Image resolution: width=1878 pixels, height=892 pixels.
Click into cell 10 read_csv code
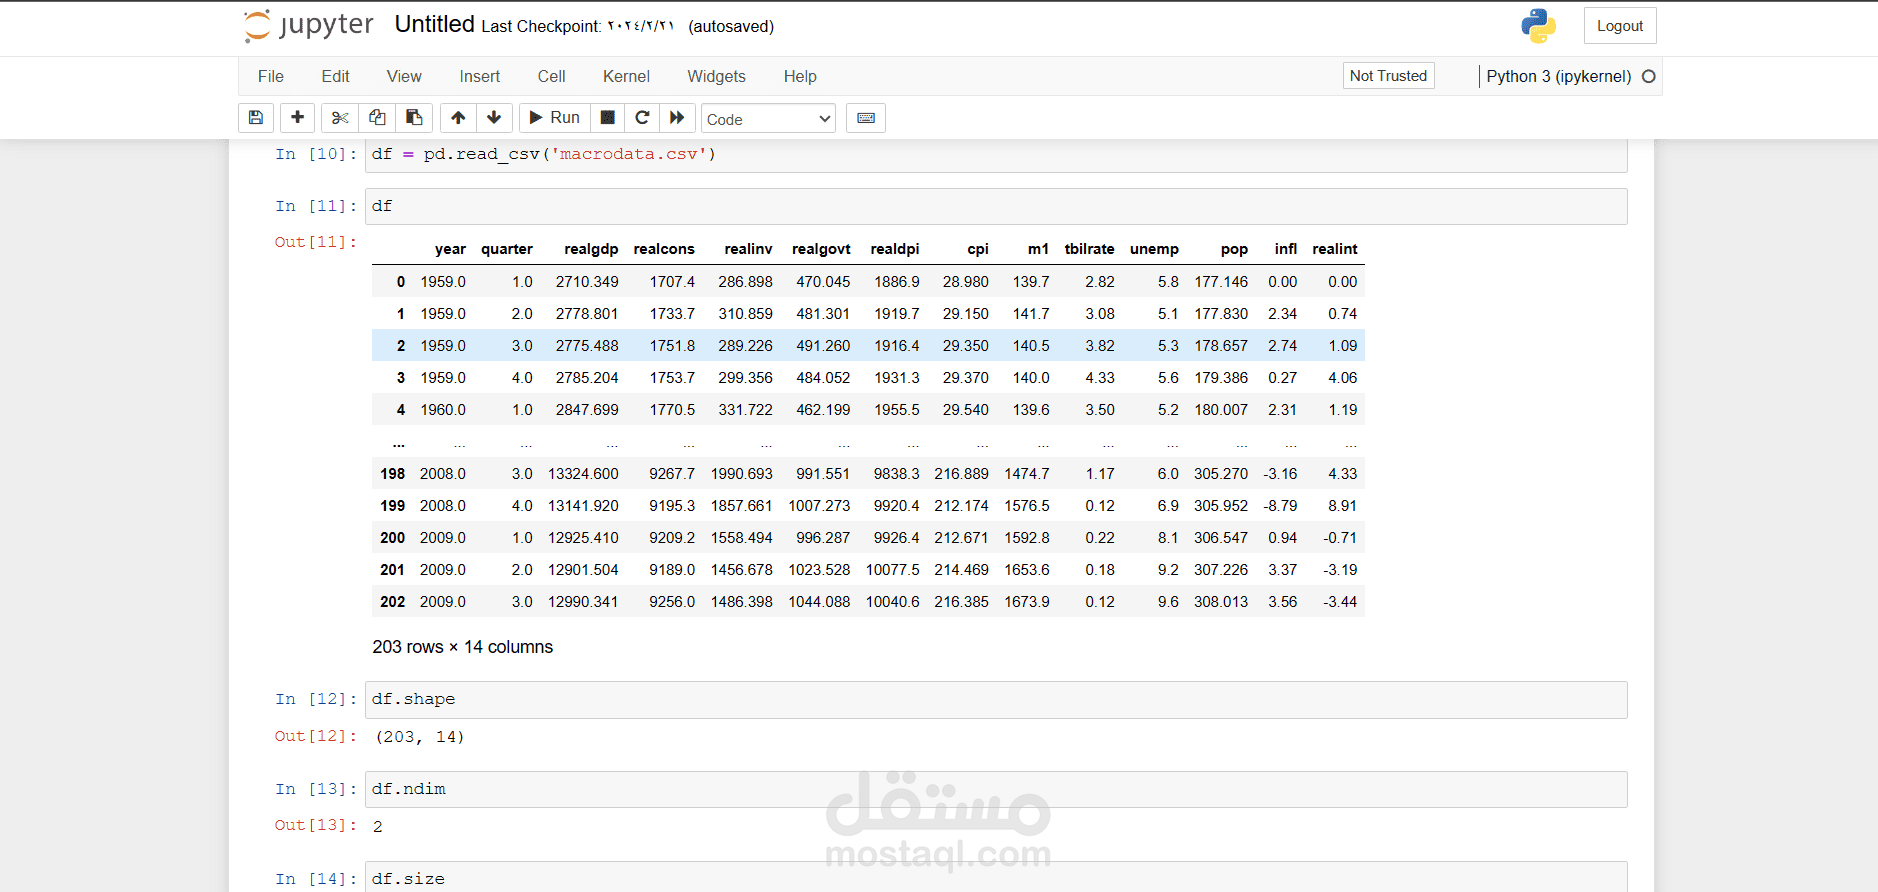point(996,154)
